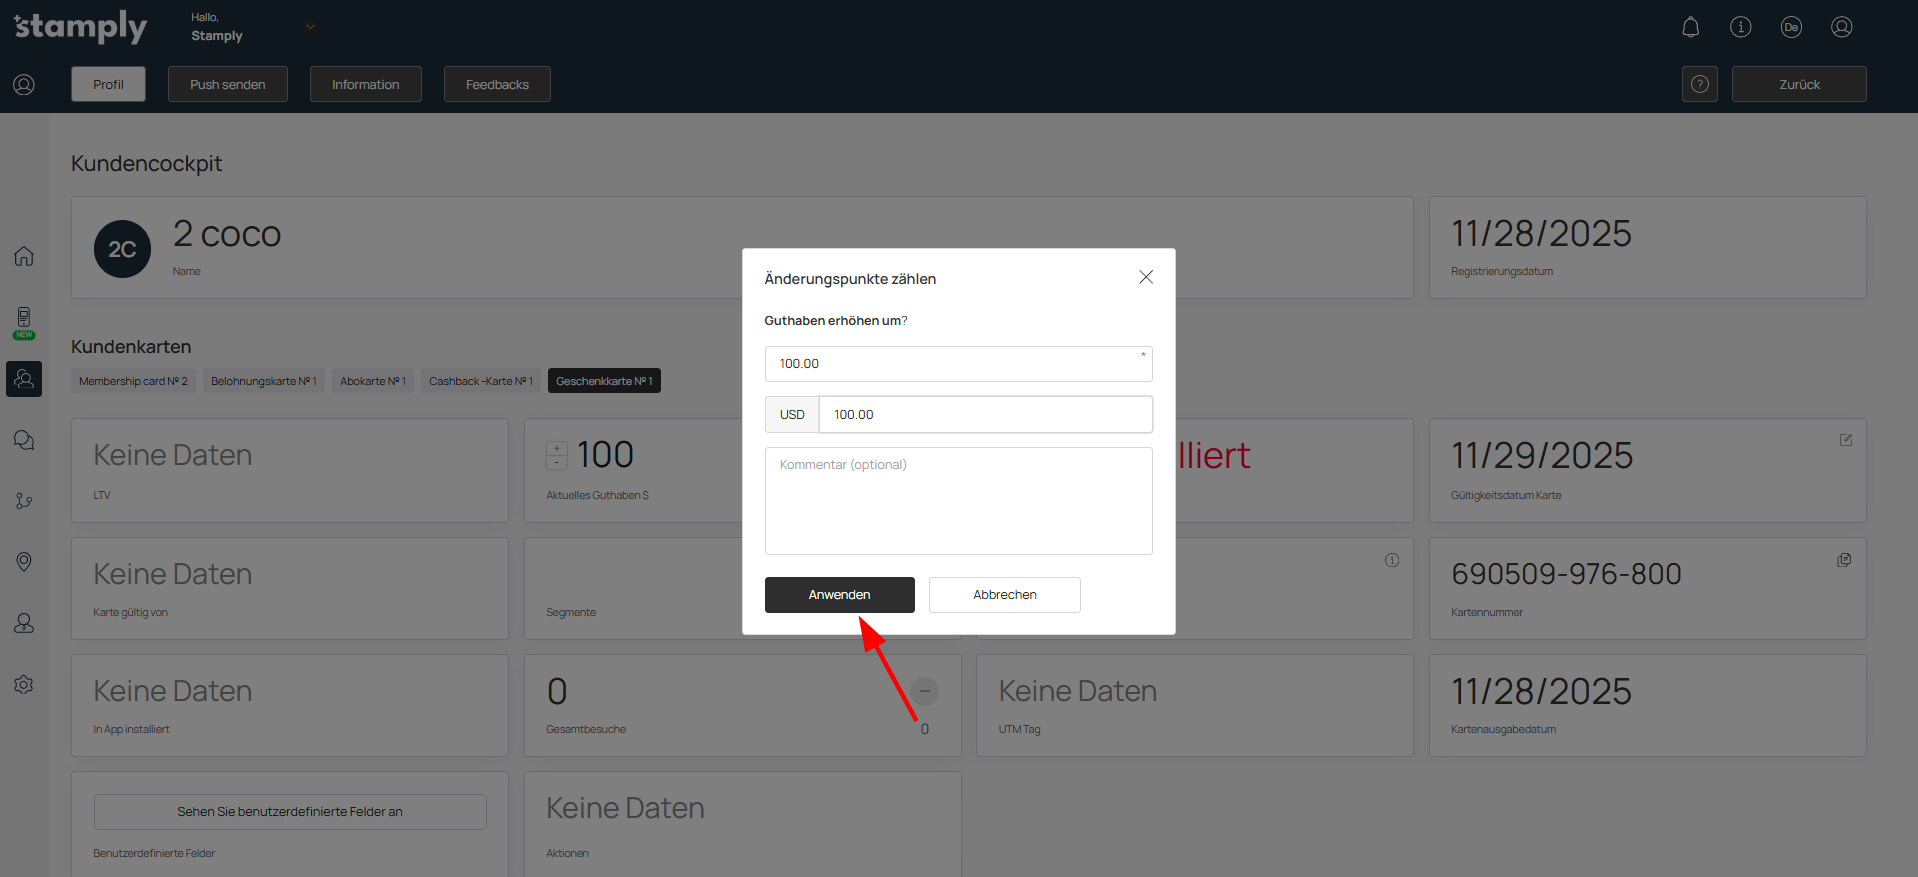Viewport: 1918px width, 877px height.
Task: Switch to the Push senden tab
Action: pos(228,84)
